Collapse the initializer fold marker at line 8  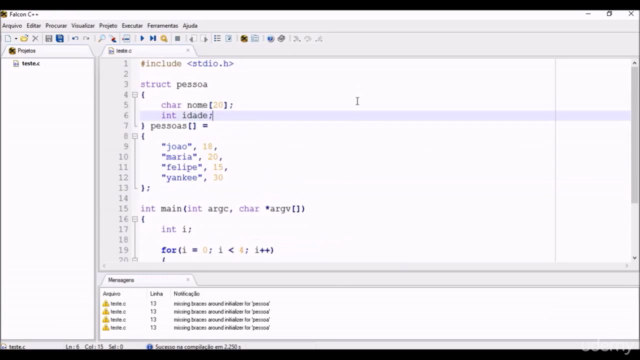pyautogui.click(x=135, y=136)
